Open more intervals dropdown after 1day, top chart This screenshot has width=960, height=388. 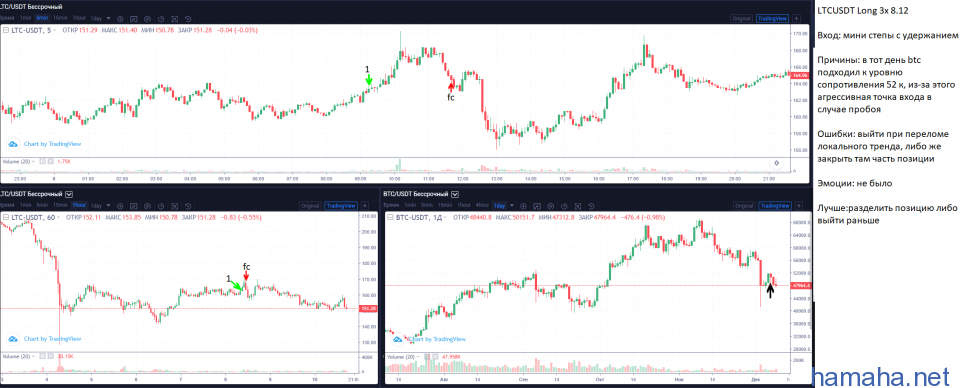pyautogui.click(x=108, y=18)
